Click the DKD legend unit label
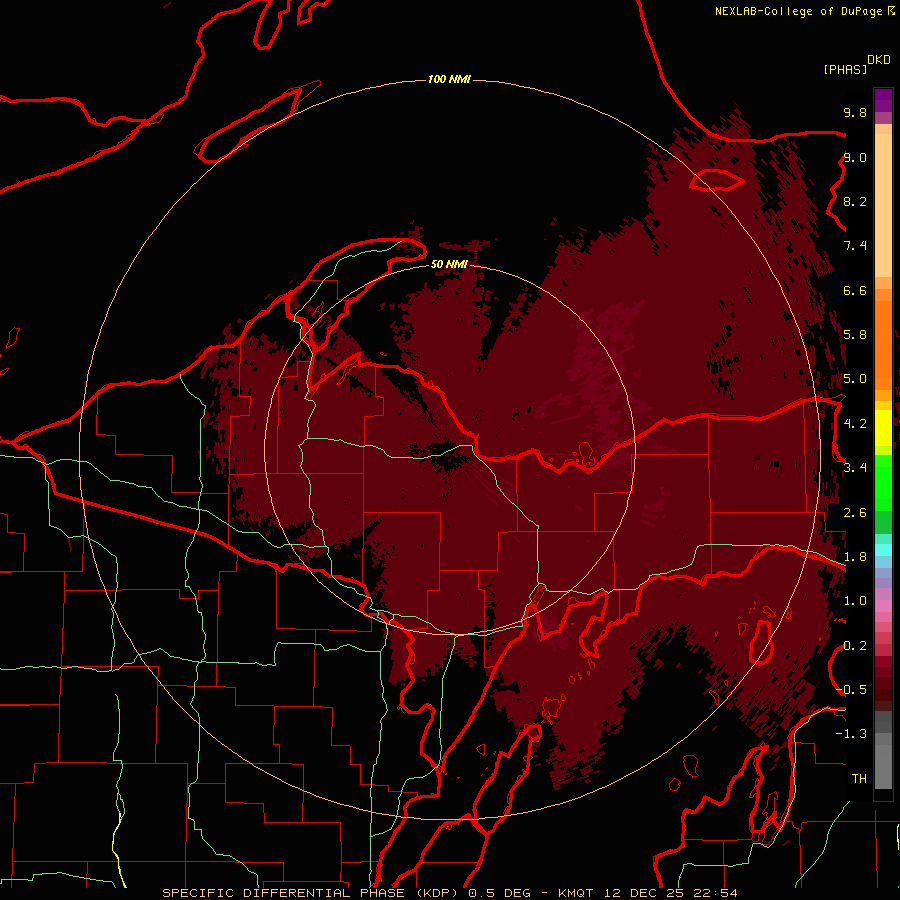The height and width of the screenshot is (900, 900). [x=878, y=60]
